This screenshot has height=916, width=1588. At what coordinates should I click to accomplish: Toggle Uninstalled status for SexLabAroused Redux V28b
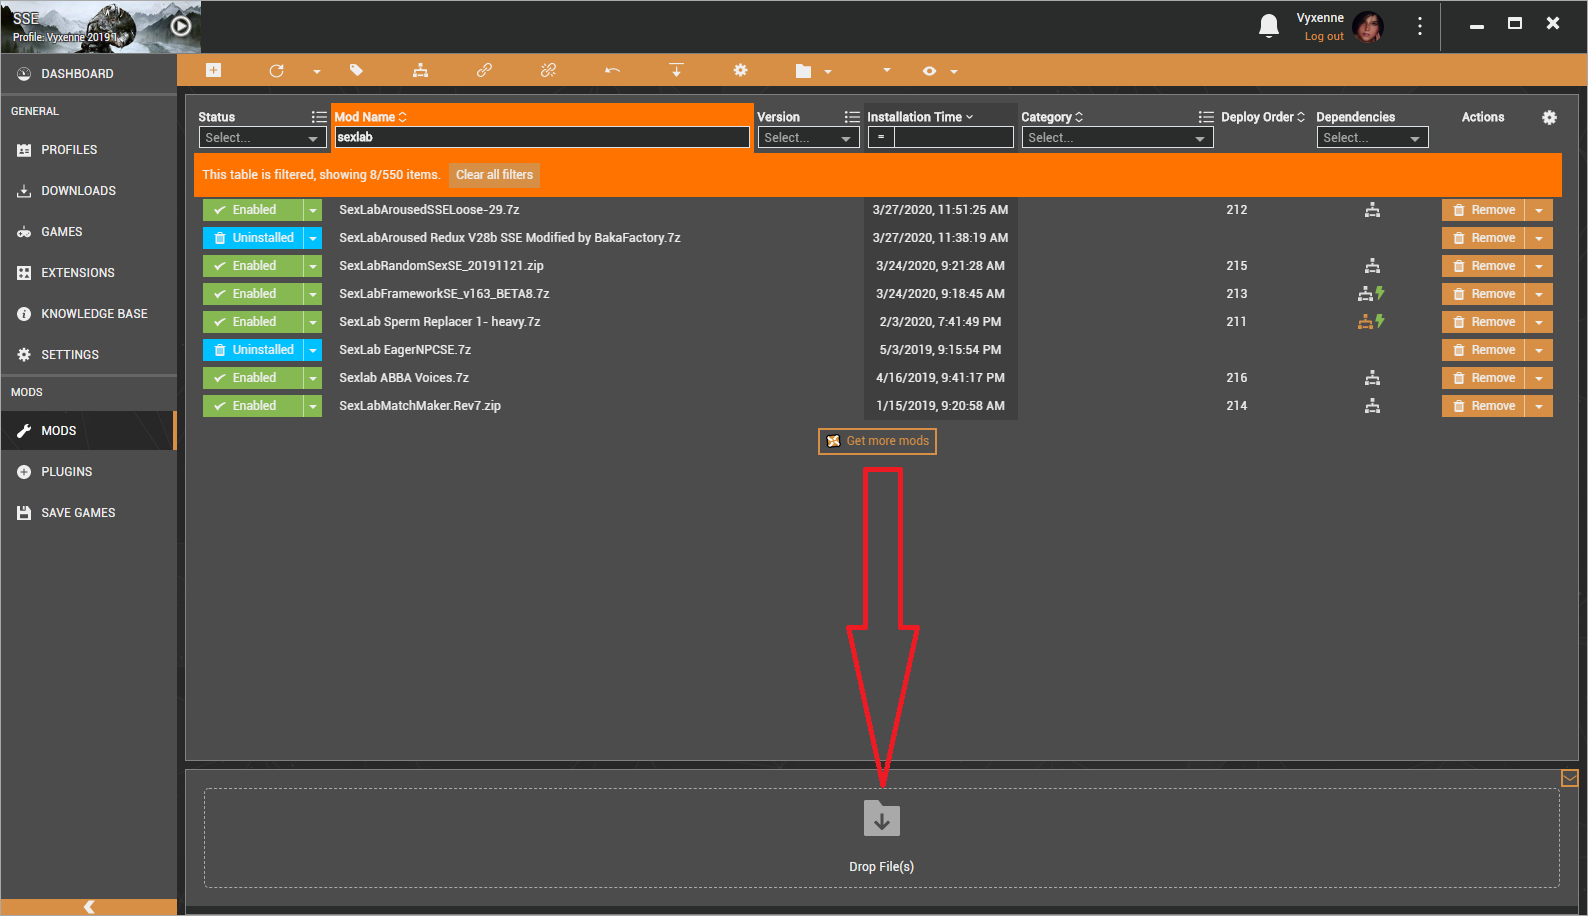coord(253,238)
